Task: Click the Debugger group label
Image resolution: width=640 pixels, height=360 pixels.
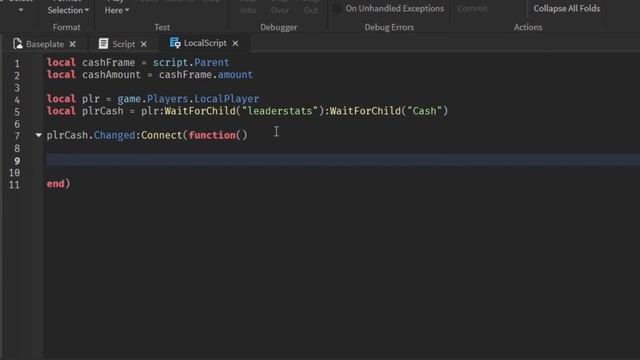Action: [279, 27]
